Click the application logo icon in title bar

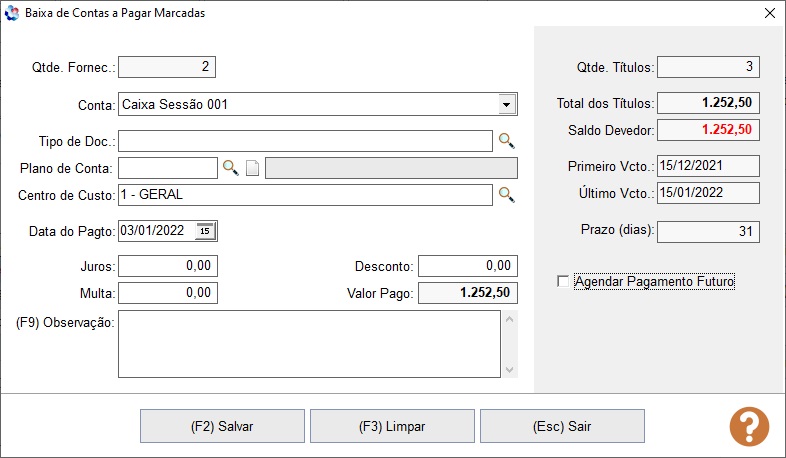point(12,13)
